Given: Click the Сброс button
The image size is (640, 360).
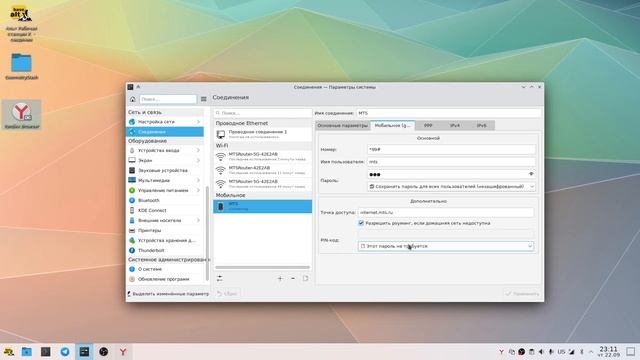Looking at the screenshot, I should pos(227,293).
